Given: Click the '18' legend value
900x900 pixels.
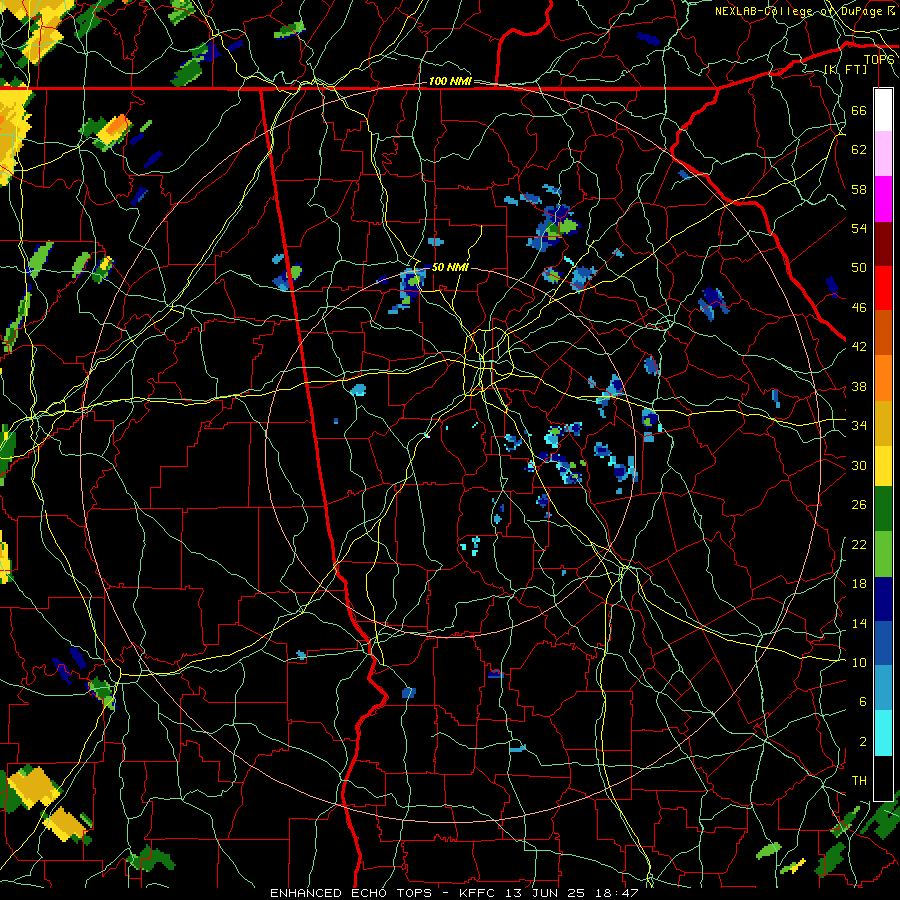Looking at the screenshot, I should click(x=859, y=584).
